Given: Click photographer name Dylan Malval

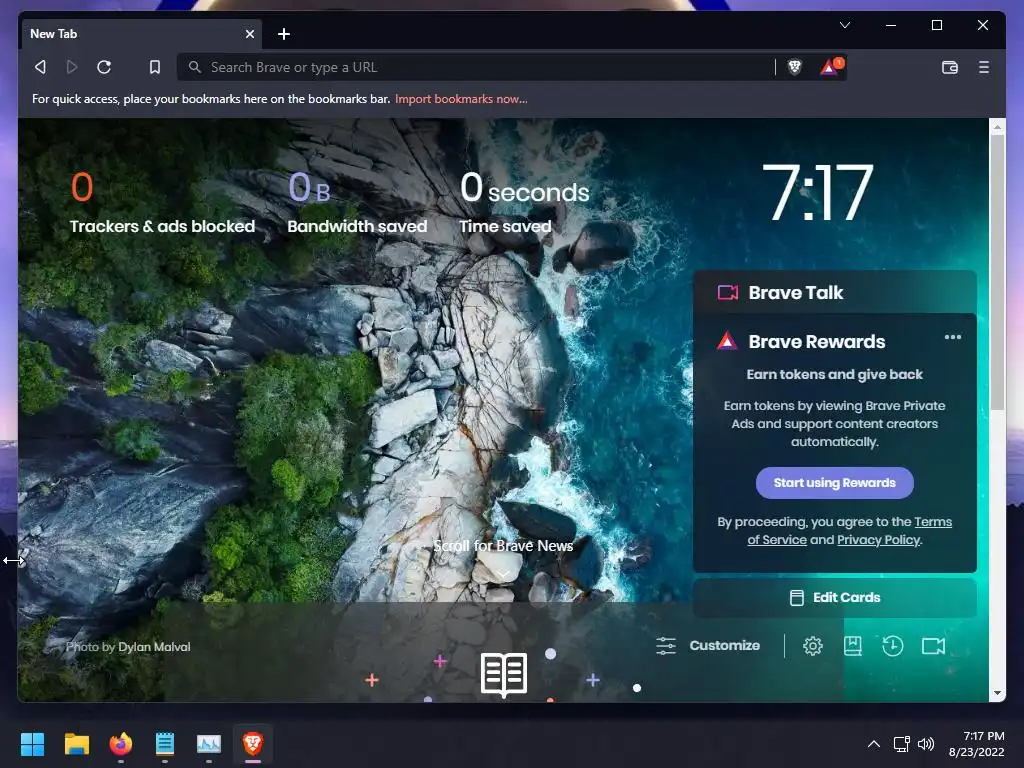Looking at the screenshot, I should click(x=154, y=647).
